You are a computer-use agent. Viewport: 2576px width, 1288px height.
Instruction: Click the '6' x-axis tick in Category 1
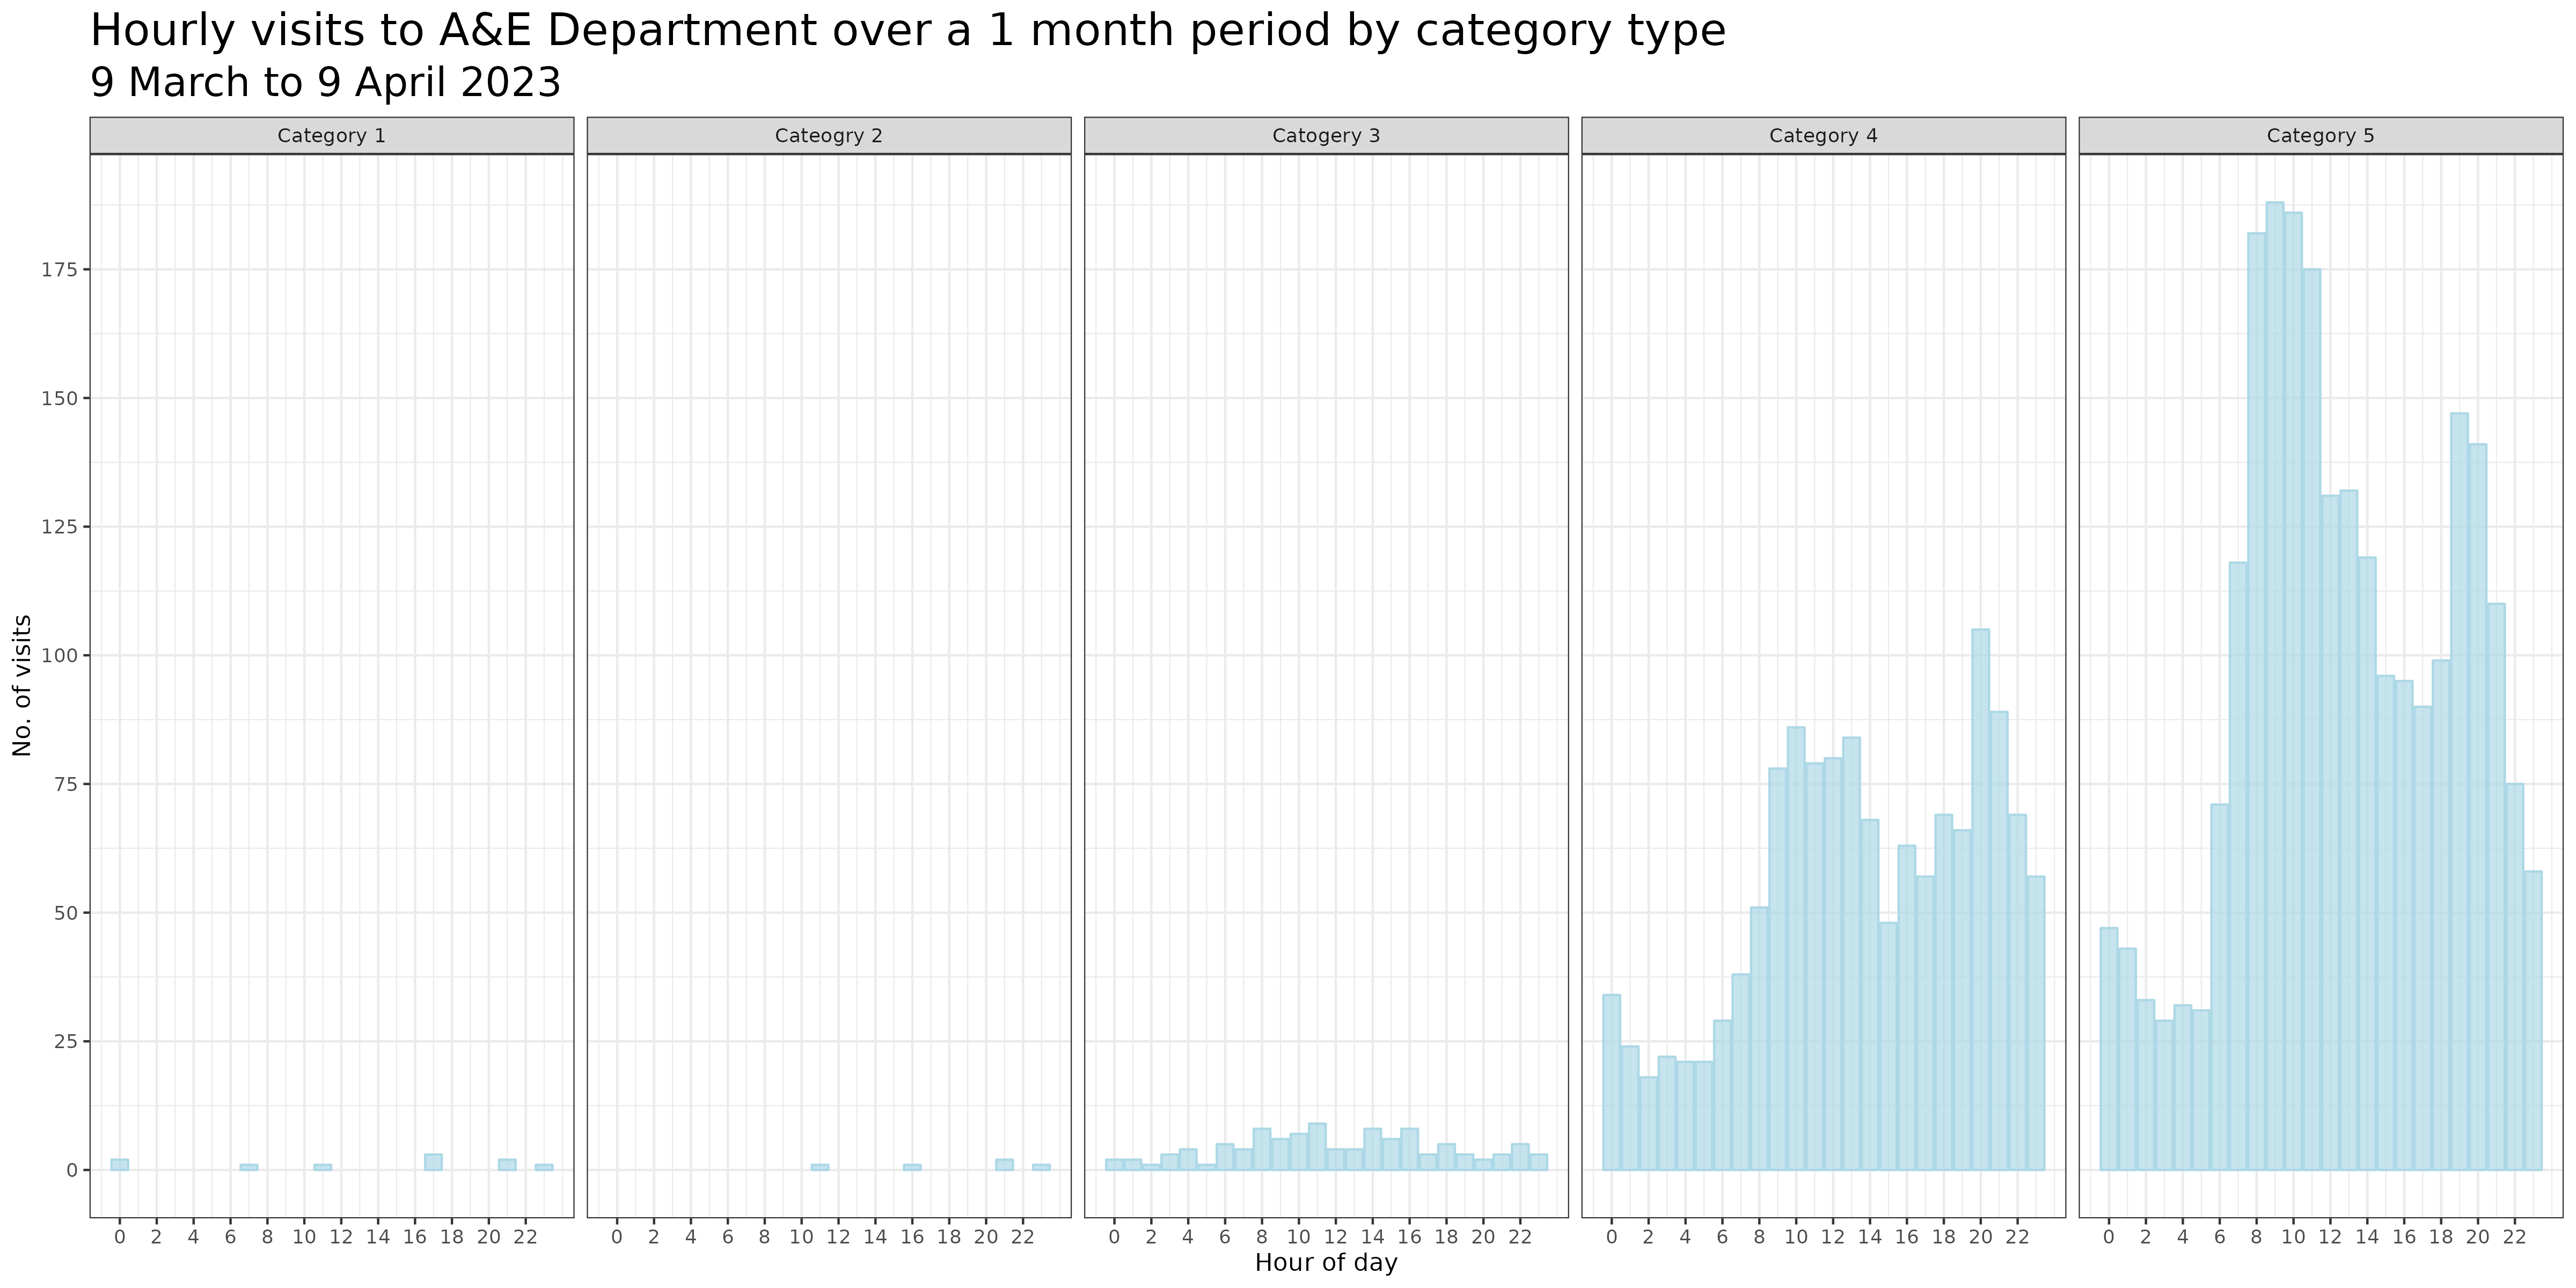click(x=230, y=1237)
